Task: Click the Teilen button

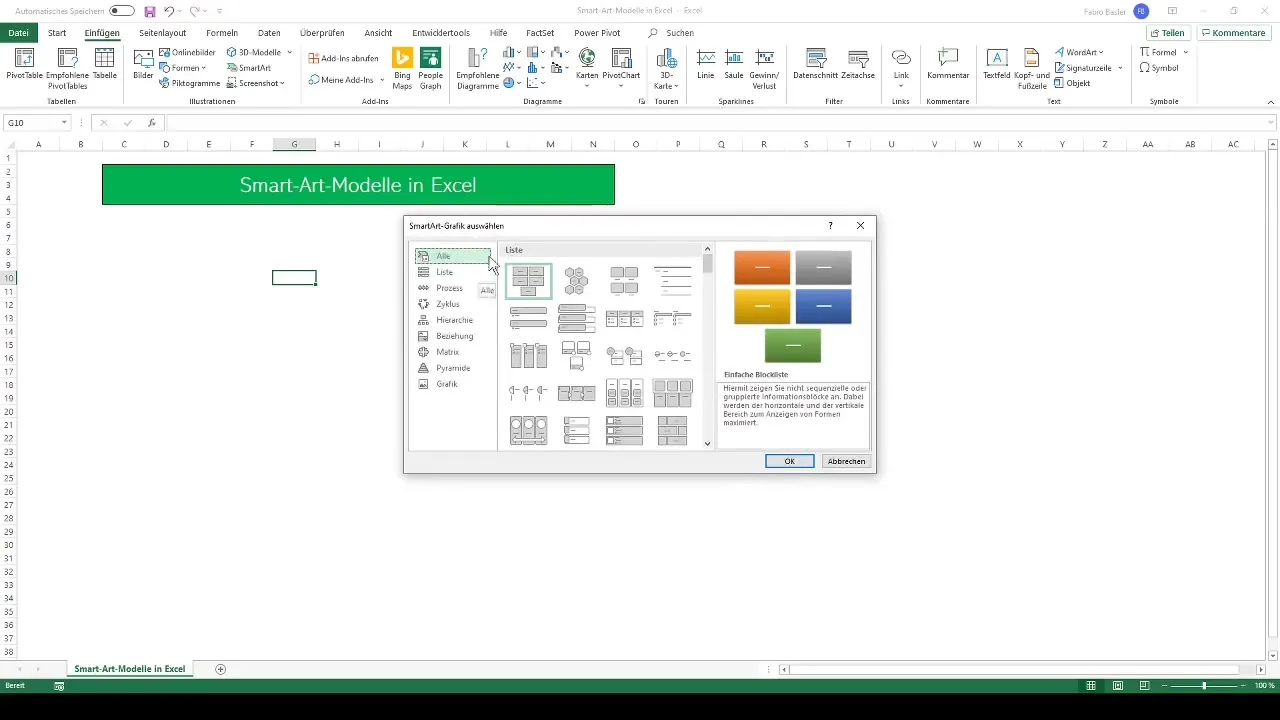Action: (1166, 33)
